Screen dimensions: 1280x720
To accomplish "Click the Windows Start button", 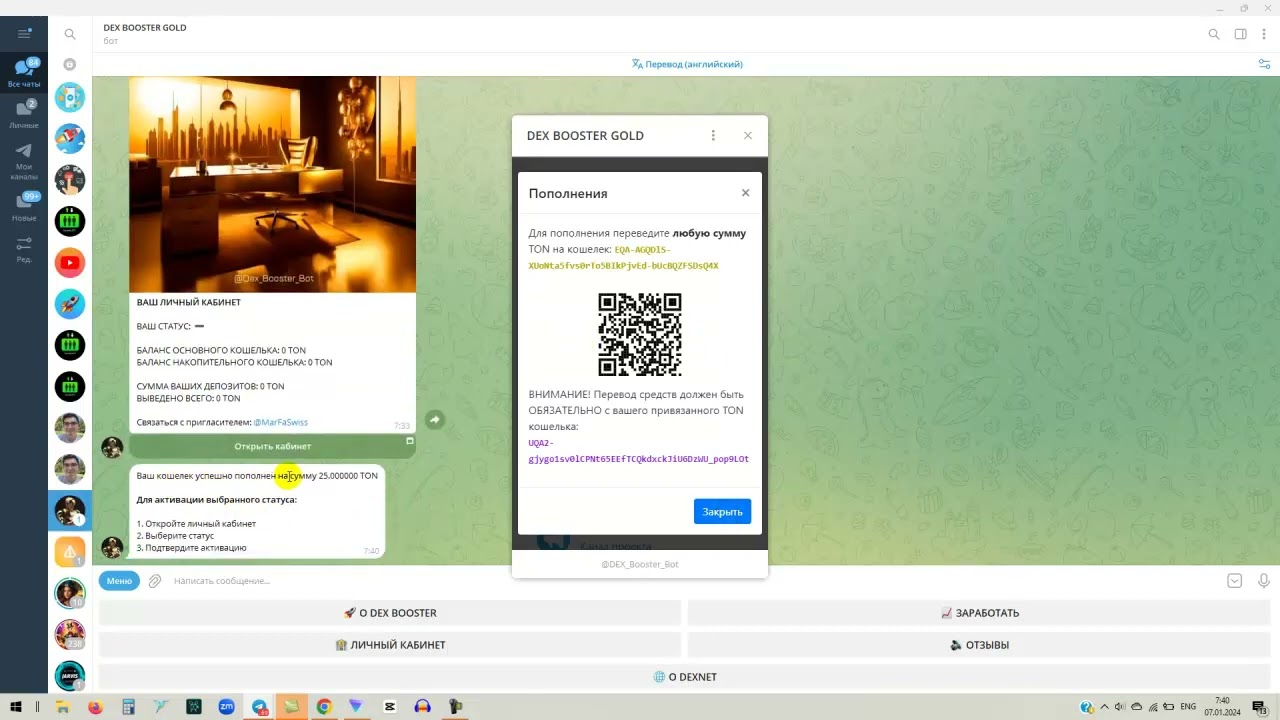I will point(16,707).
